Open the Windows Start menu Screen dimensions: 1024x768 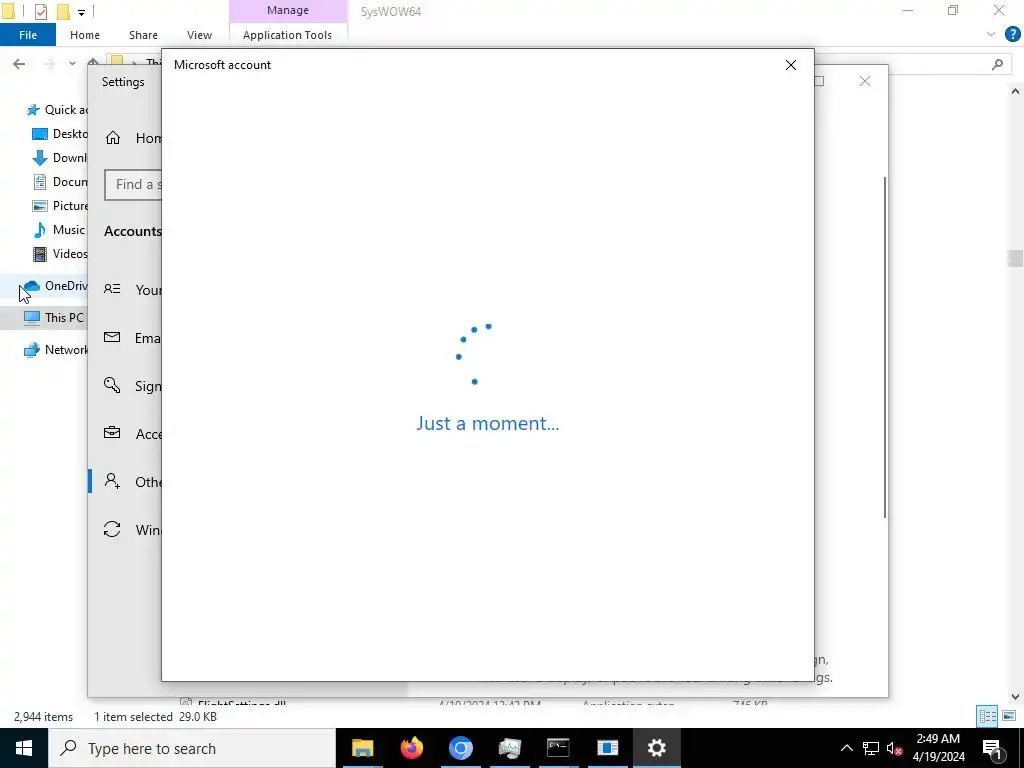pyautogui.click(x=24, y=748)
